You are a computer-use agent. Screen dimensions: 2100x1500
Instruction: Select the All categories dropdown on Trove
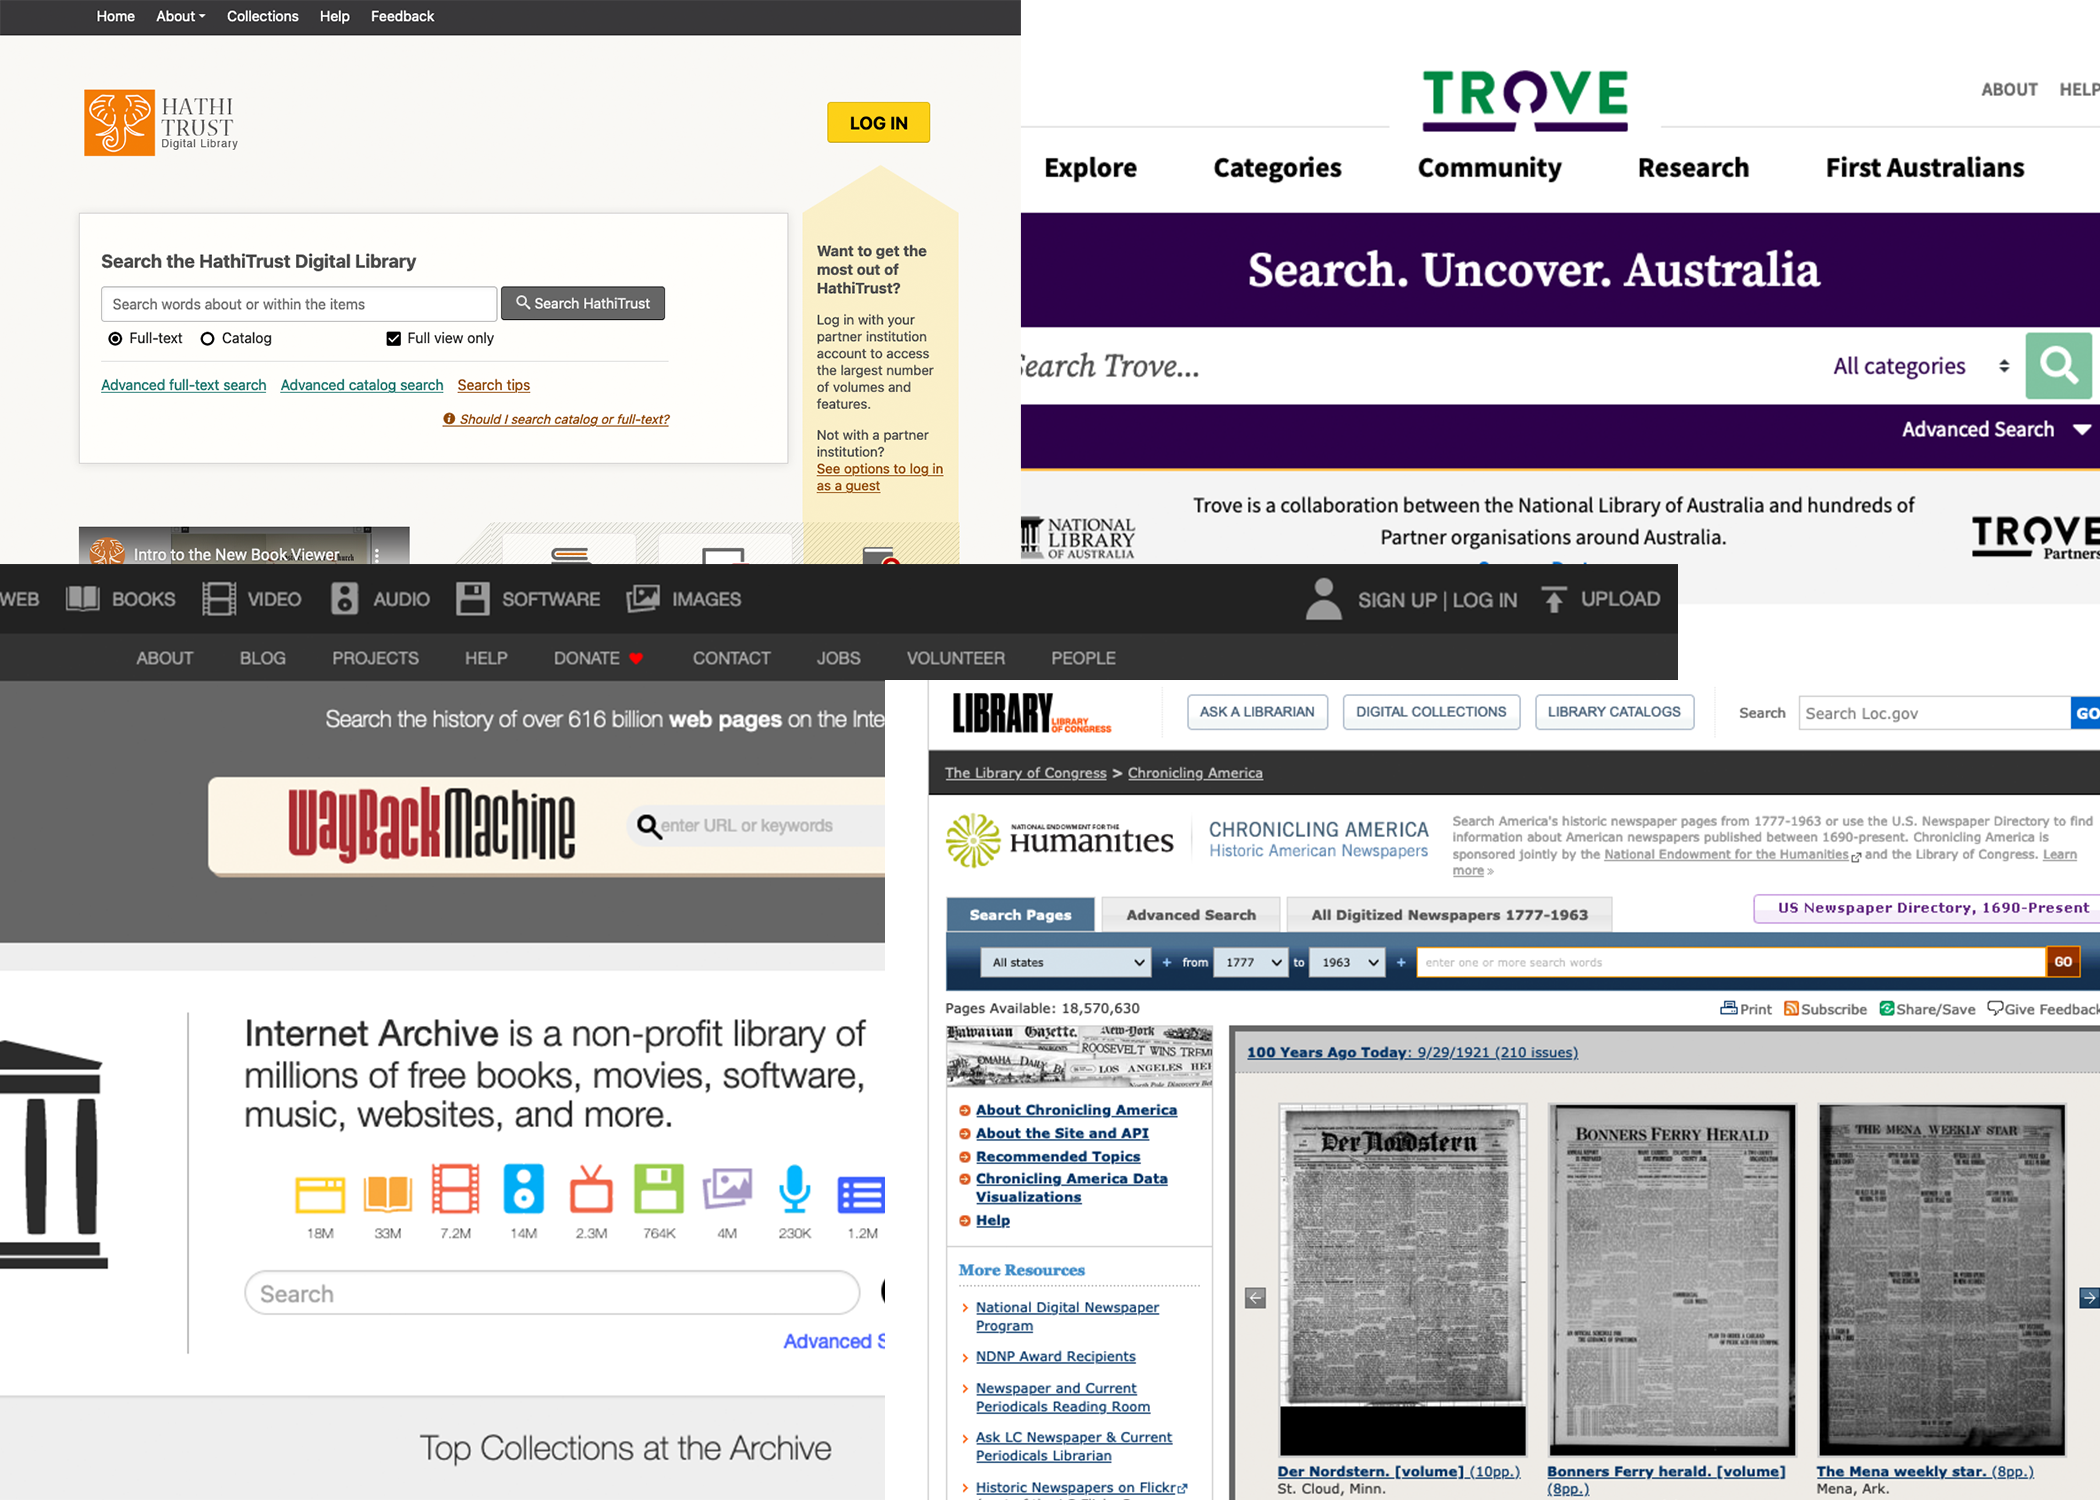pyautogui.click(x=1920, y=367)
